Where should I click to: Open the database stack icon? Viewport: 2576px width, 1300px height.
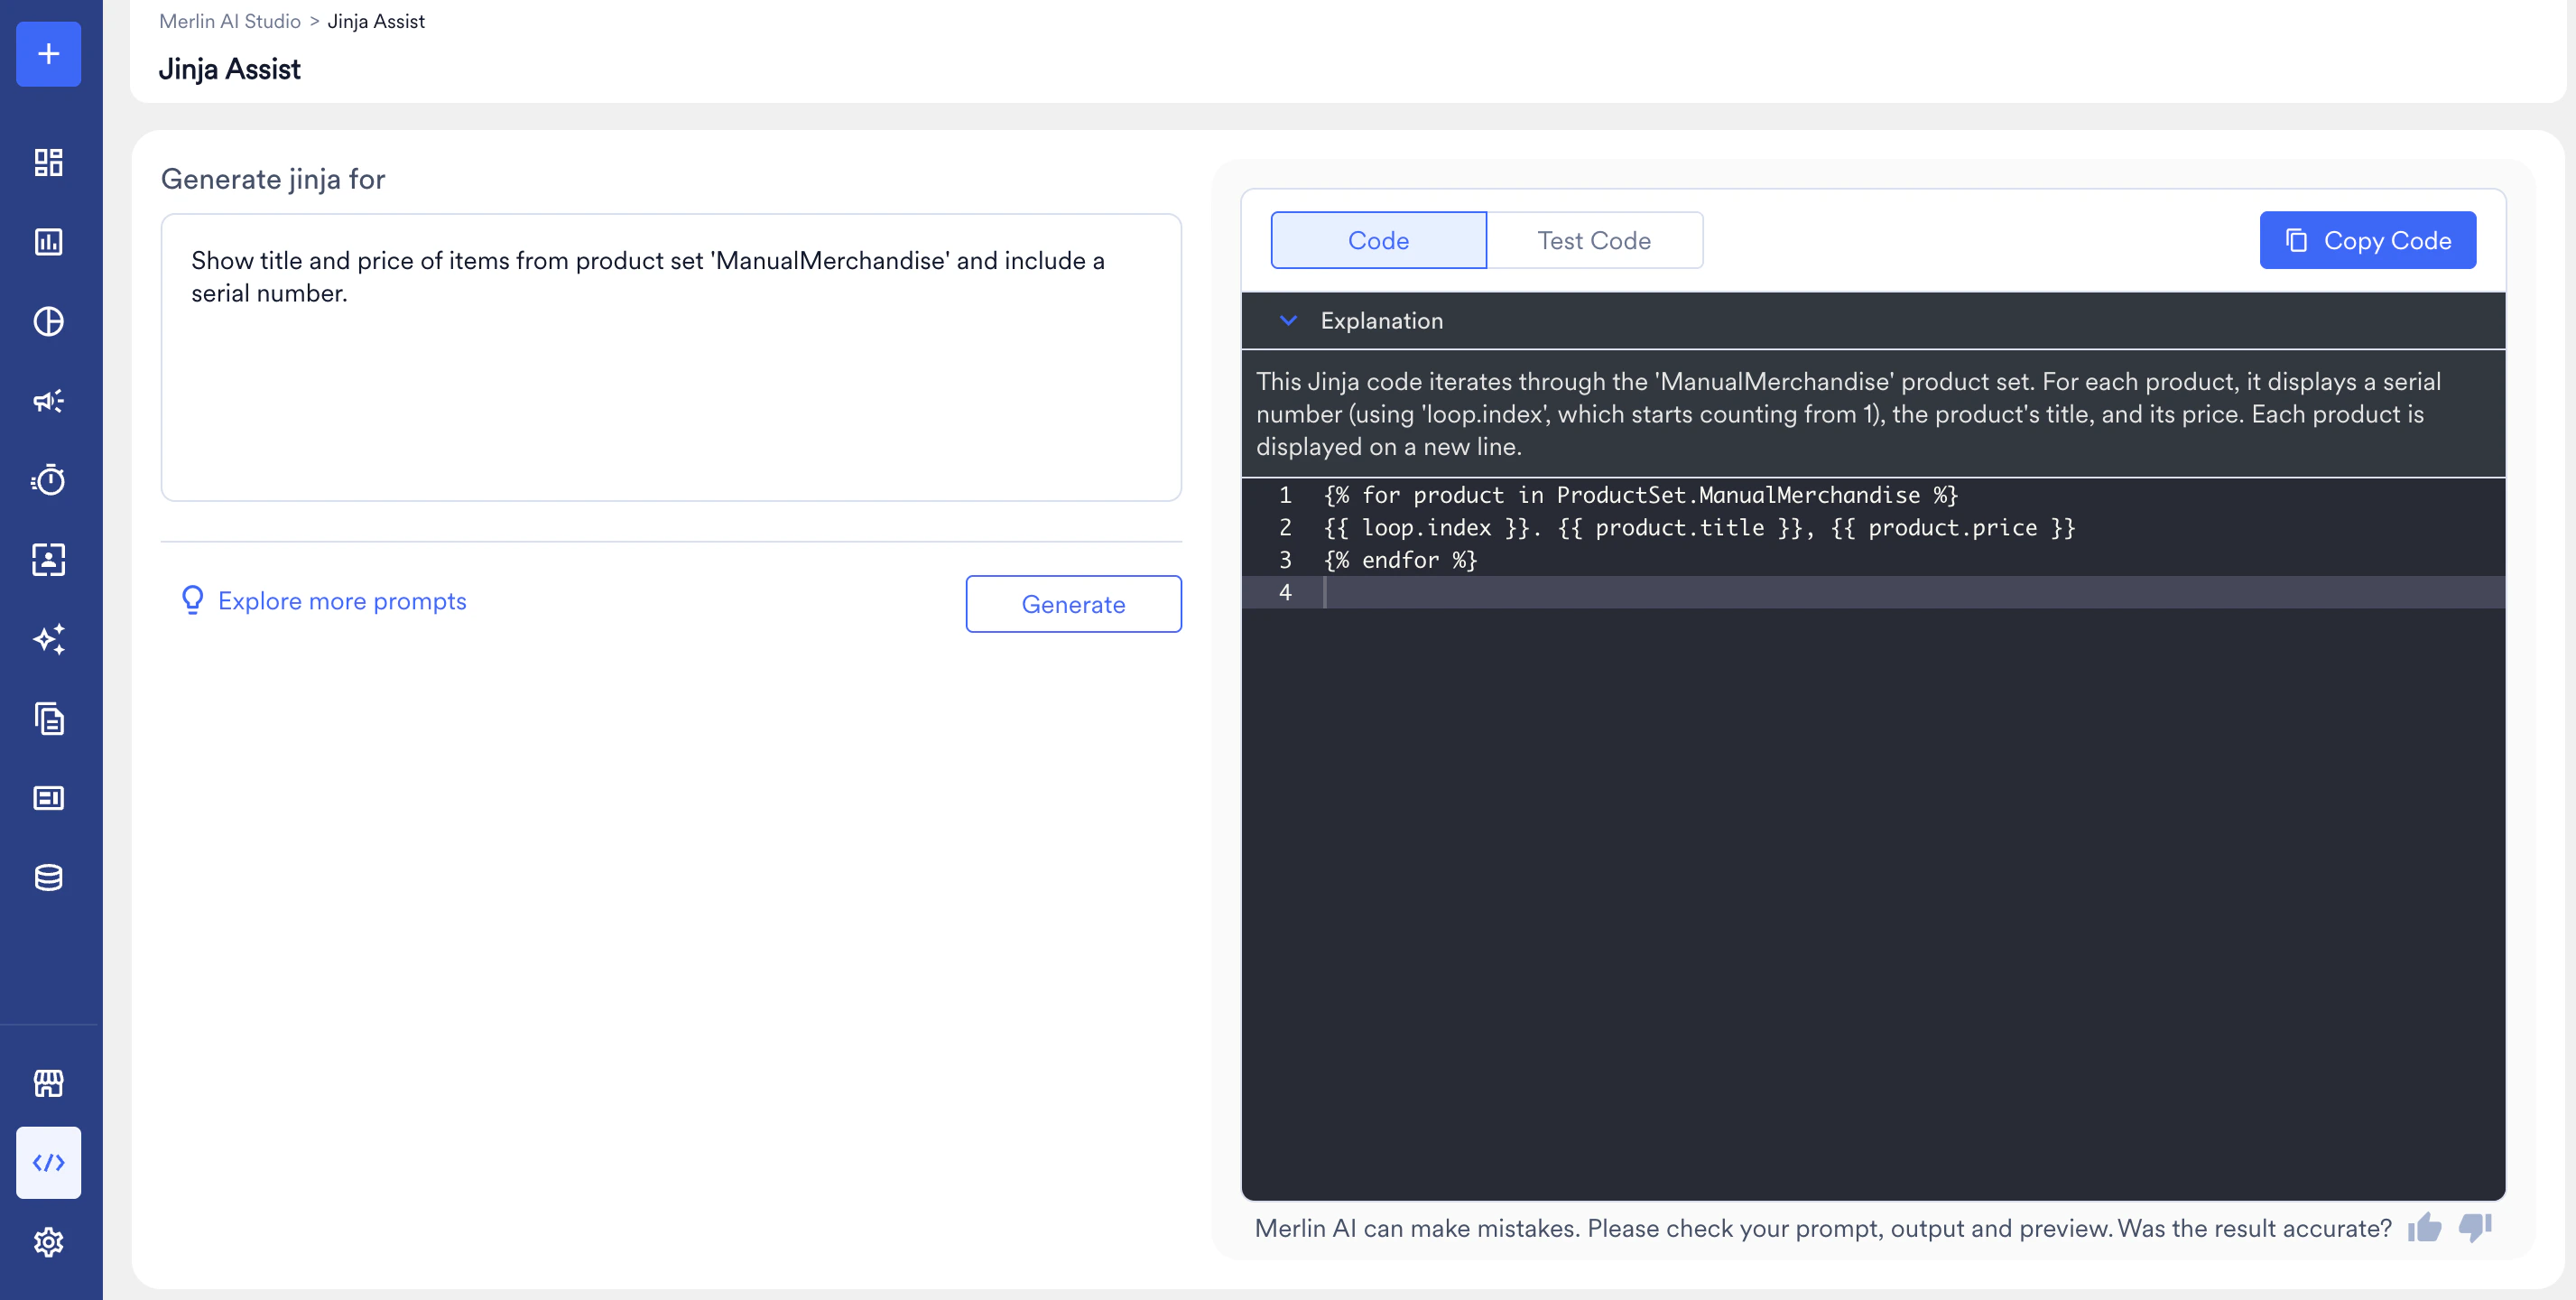(48, 877)
